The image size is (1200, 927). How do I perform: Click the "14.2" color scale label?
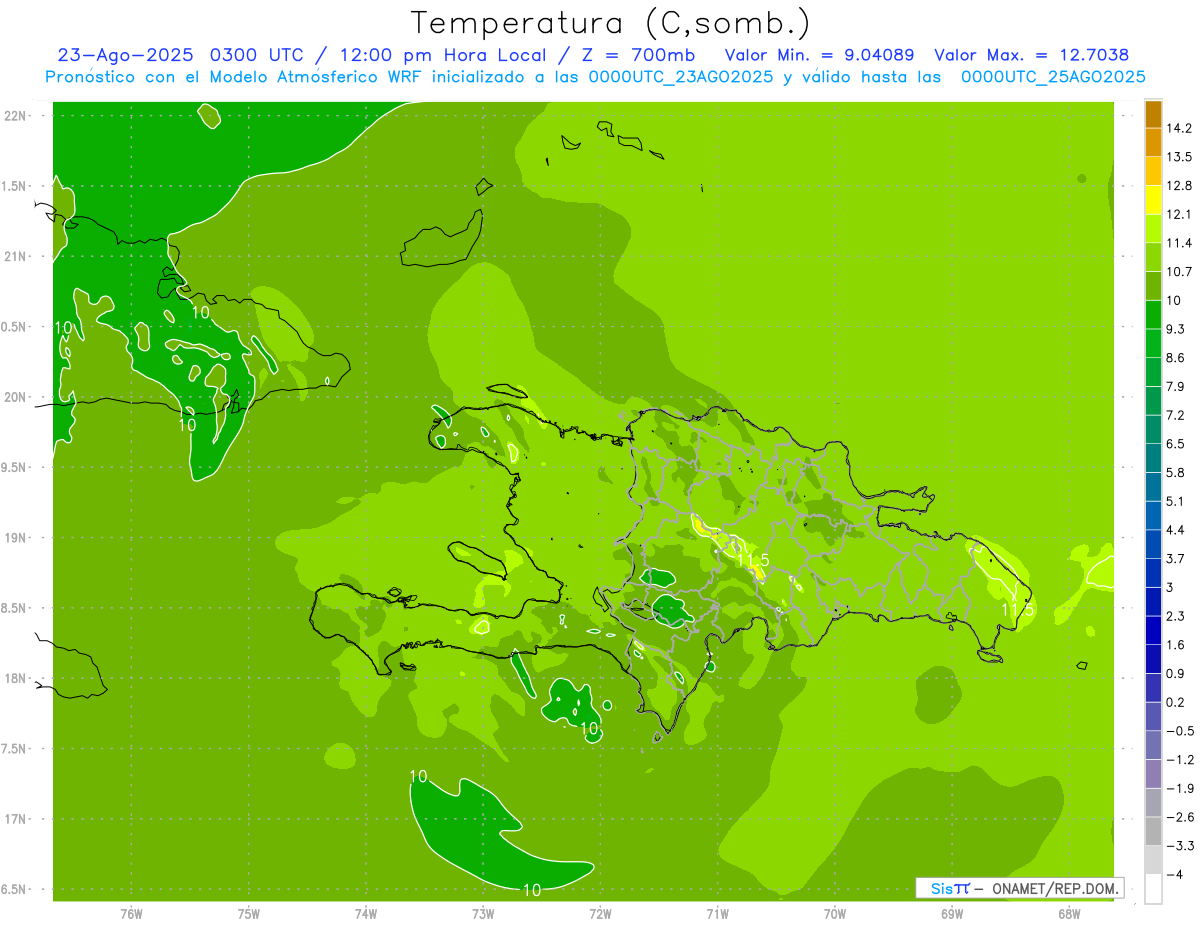[x=1180, y=128]
